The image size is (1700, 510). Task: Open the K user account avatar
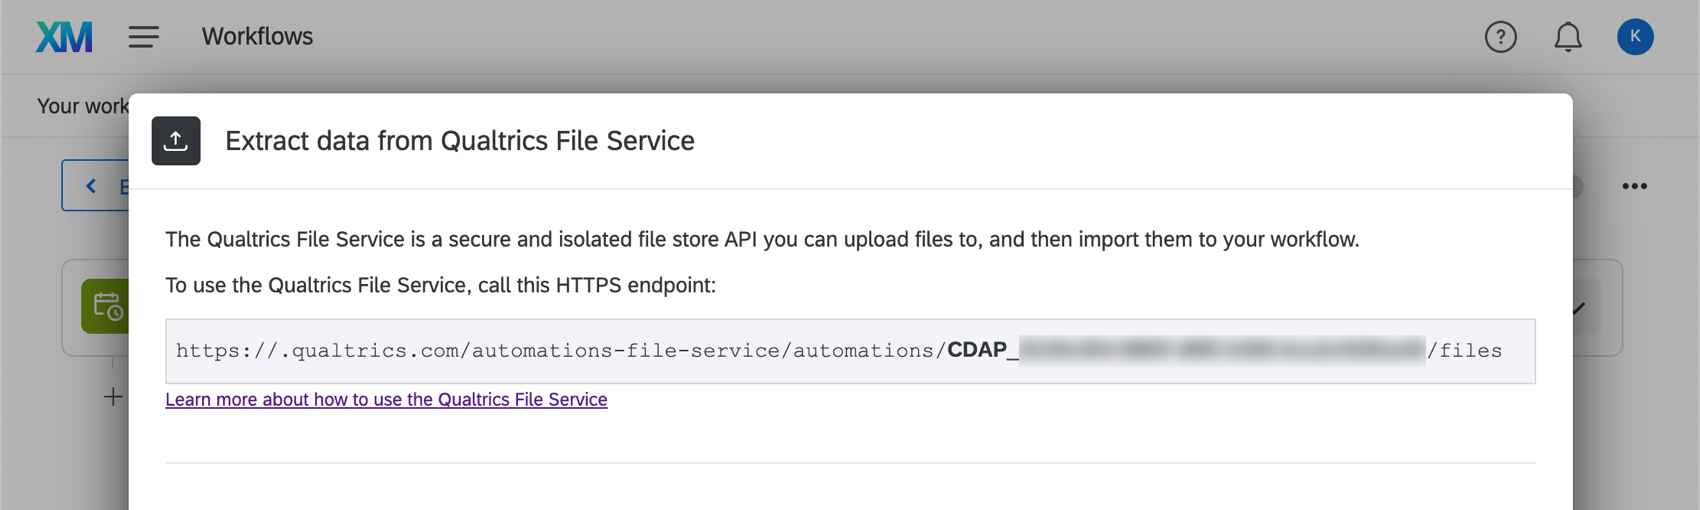1635,37
